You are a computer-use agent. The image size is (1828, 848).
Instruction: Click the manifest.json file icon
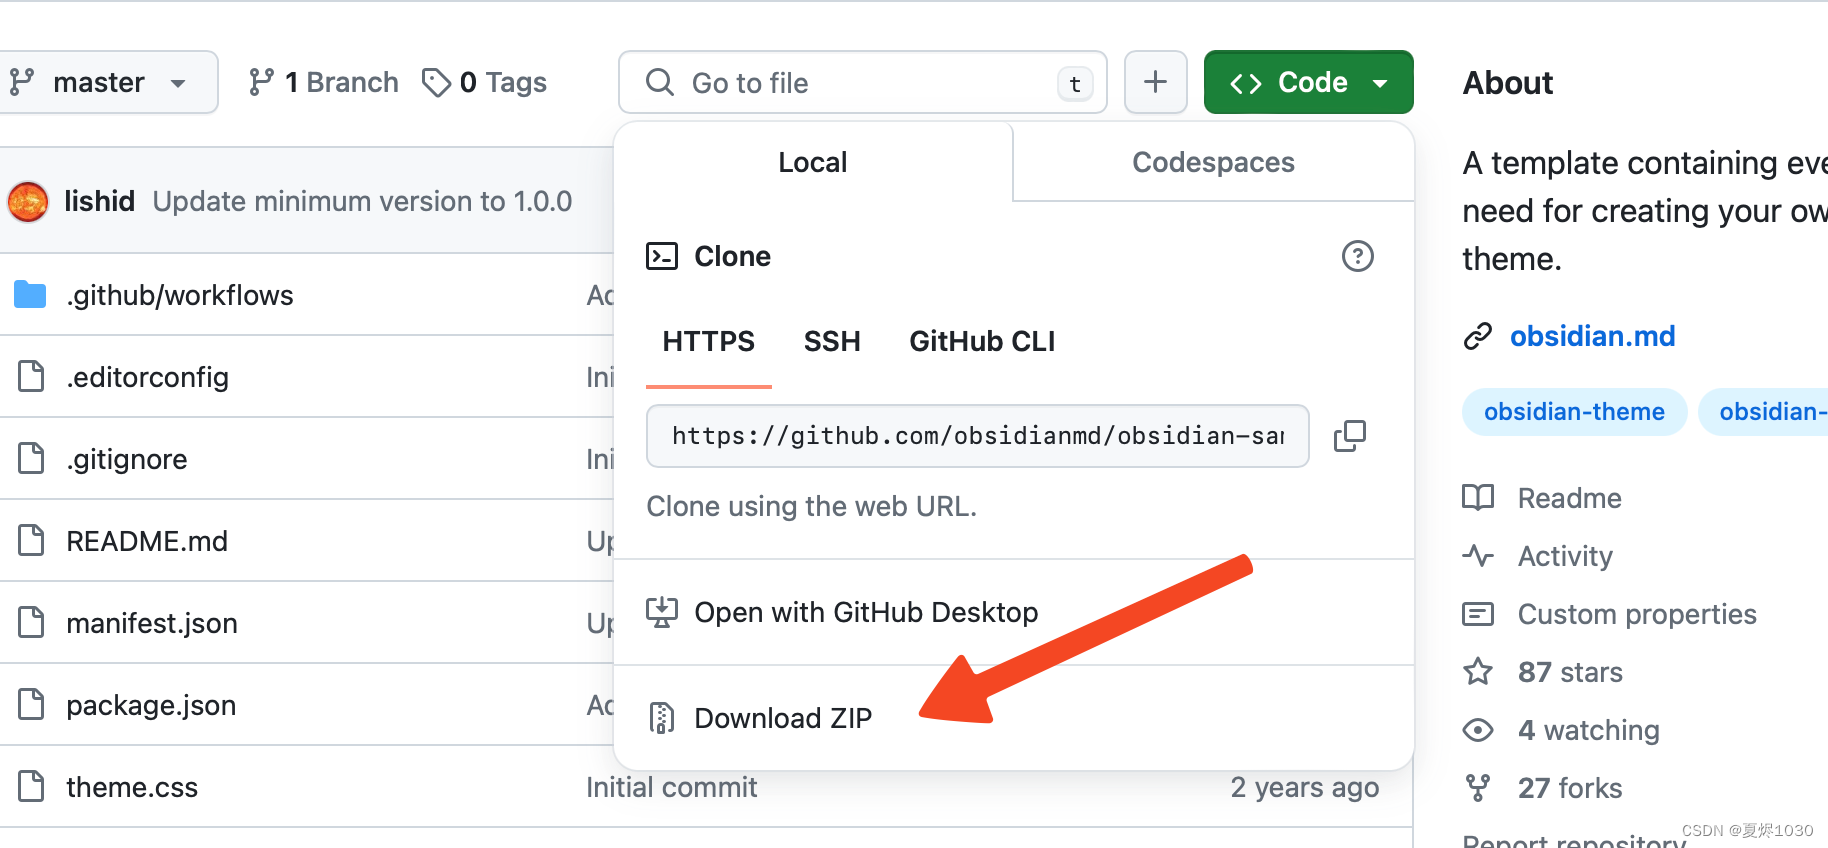tap(31, 622)
